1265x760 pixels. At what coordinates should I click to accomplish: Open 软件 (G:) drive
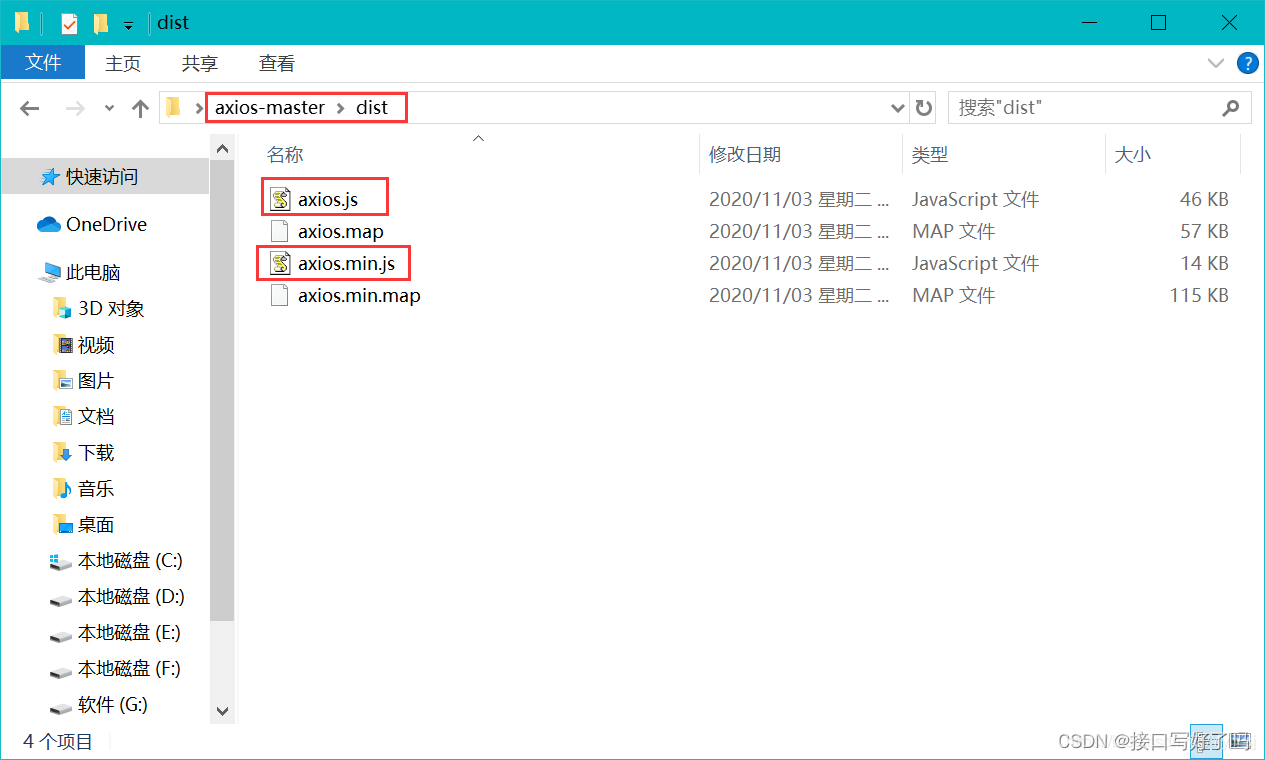(x=113, y=704)
